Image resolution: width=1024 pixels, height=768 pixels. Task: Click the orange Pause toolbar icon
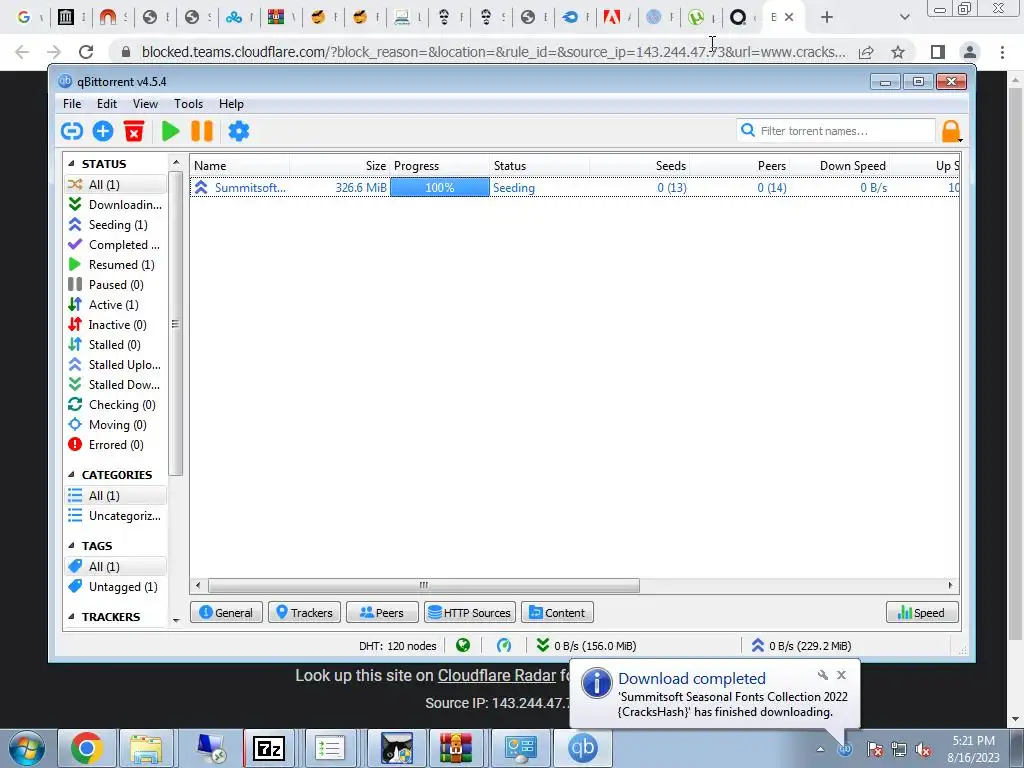pos(202,131)
